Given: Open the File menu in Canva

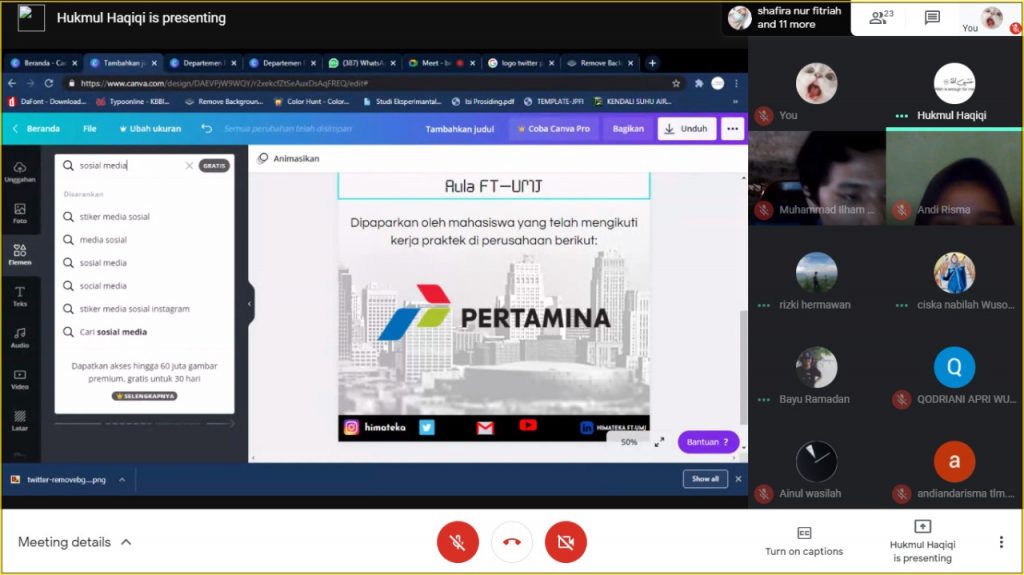Looking at the screenshot, I should (x=89, y=129).
